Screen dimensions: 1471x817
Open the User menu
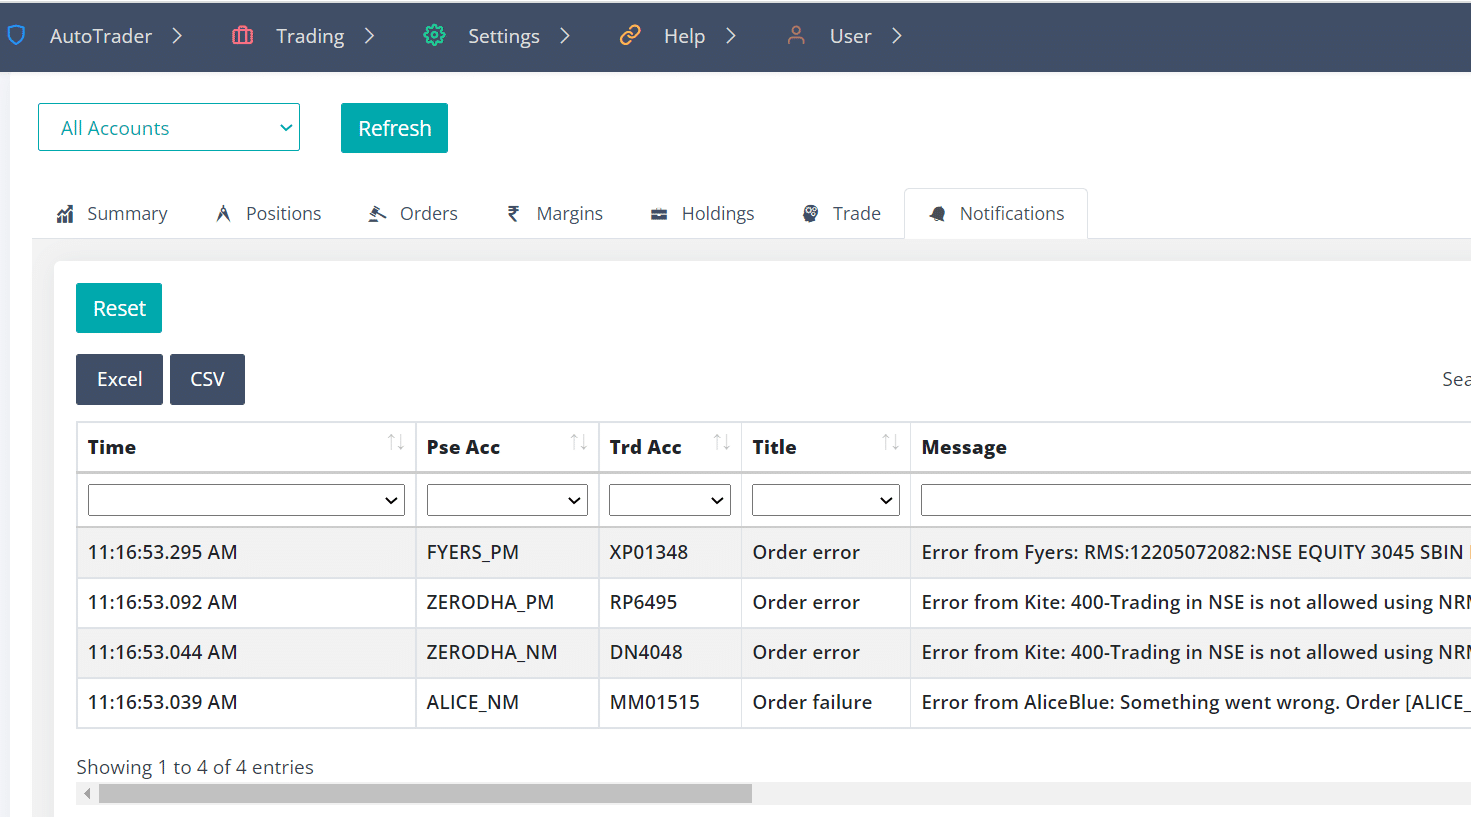851,36
